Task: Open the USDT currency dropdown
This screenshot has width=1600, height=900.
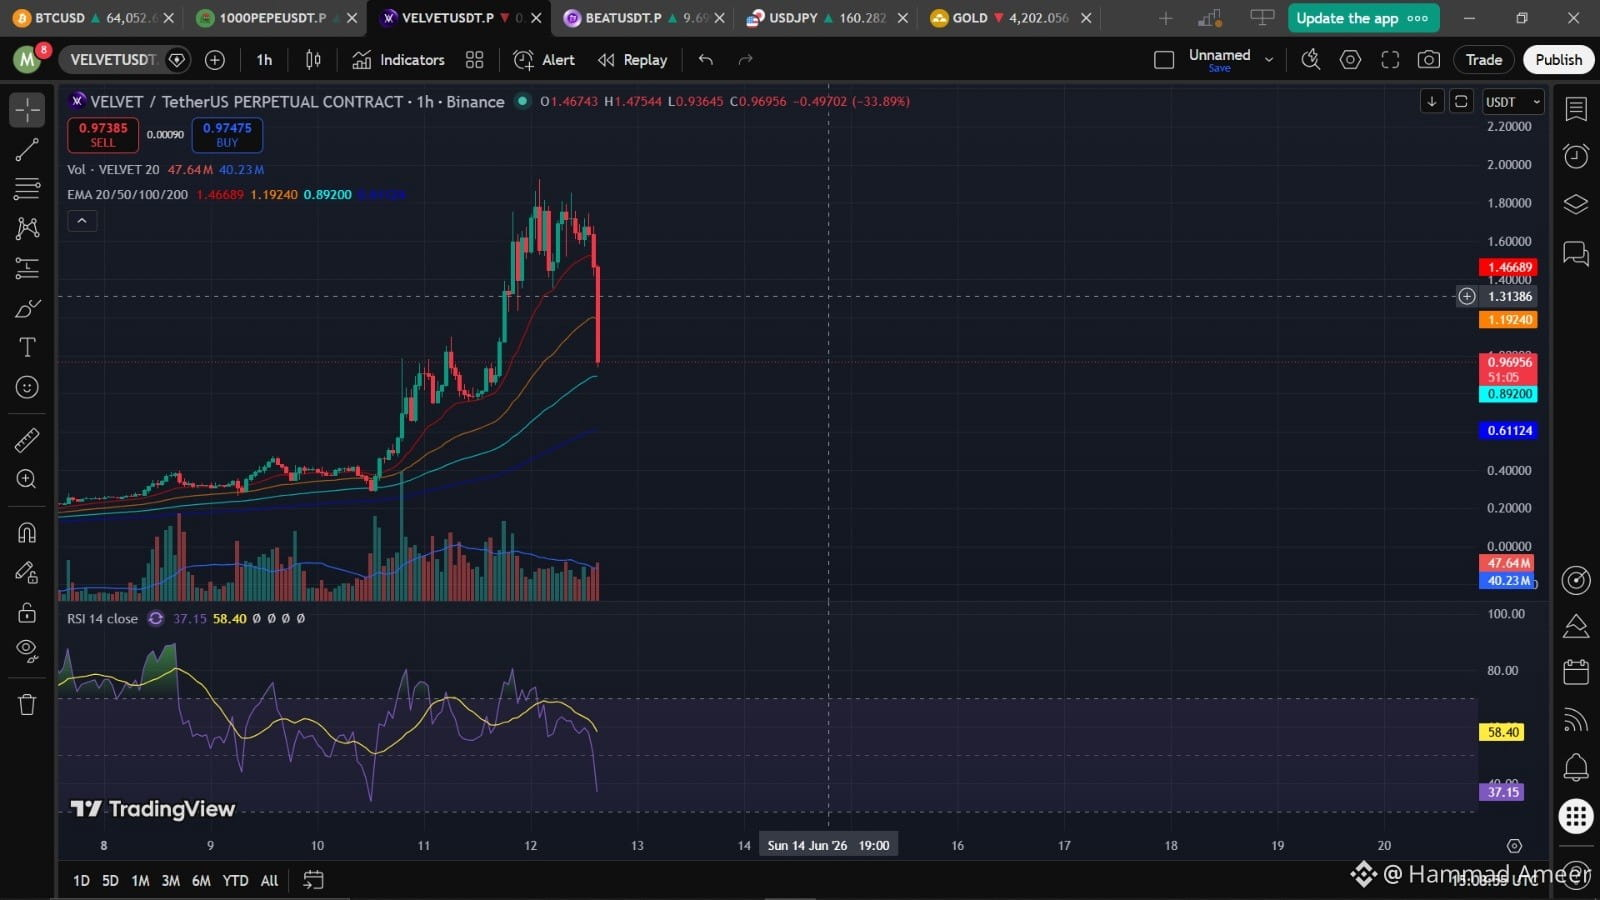Action: click(1513, 102)
